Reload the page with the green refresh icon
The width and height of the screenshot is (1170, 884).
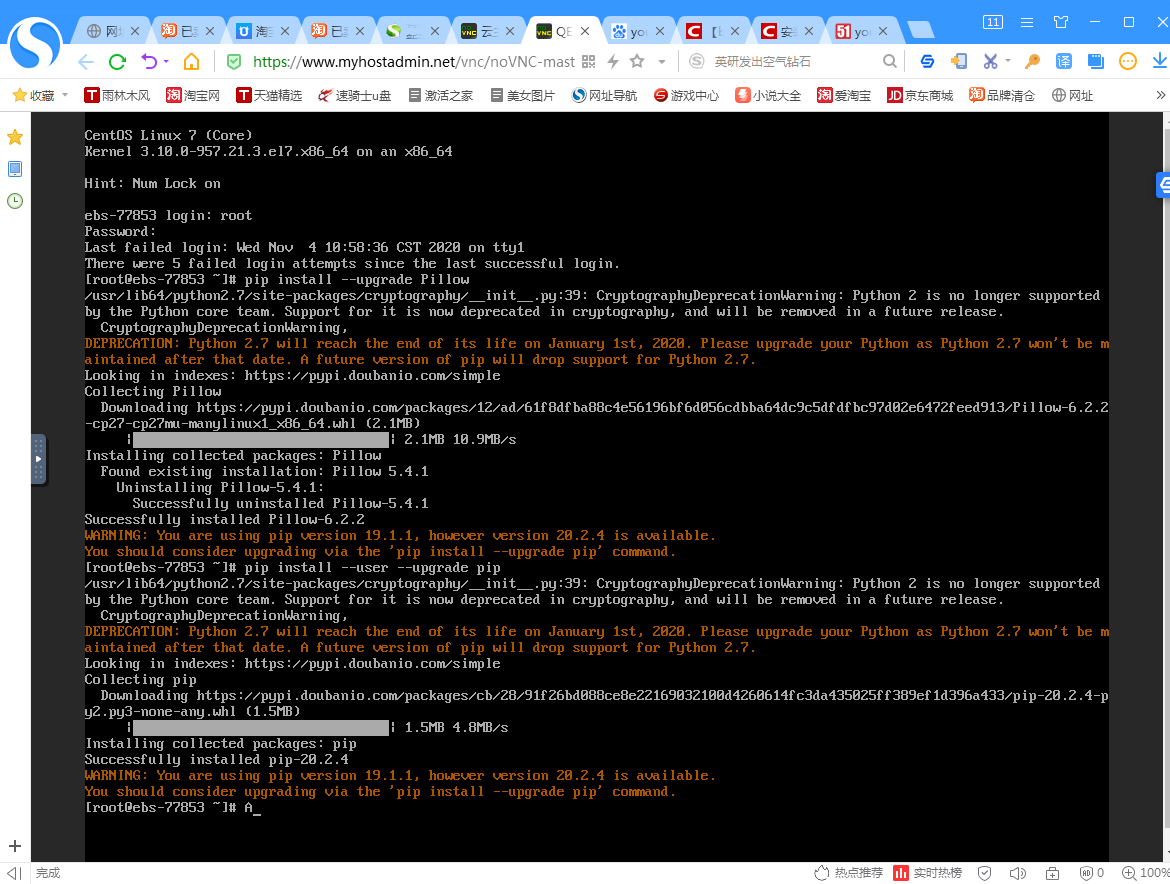point(117,61)
